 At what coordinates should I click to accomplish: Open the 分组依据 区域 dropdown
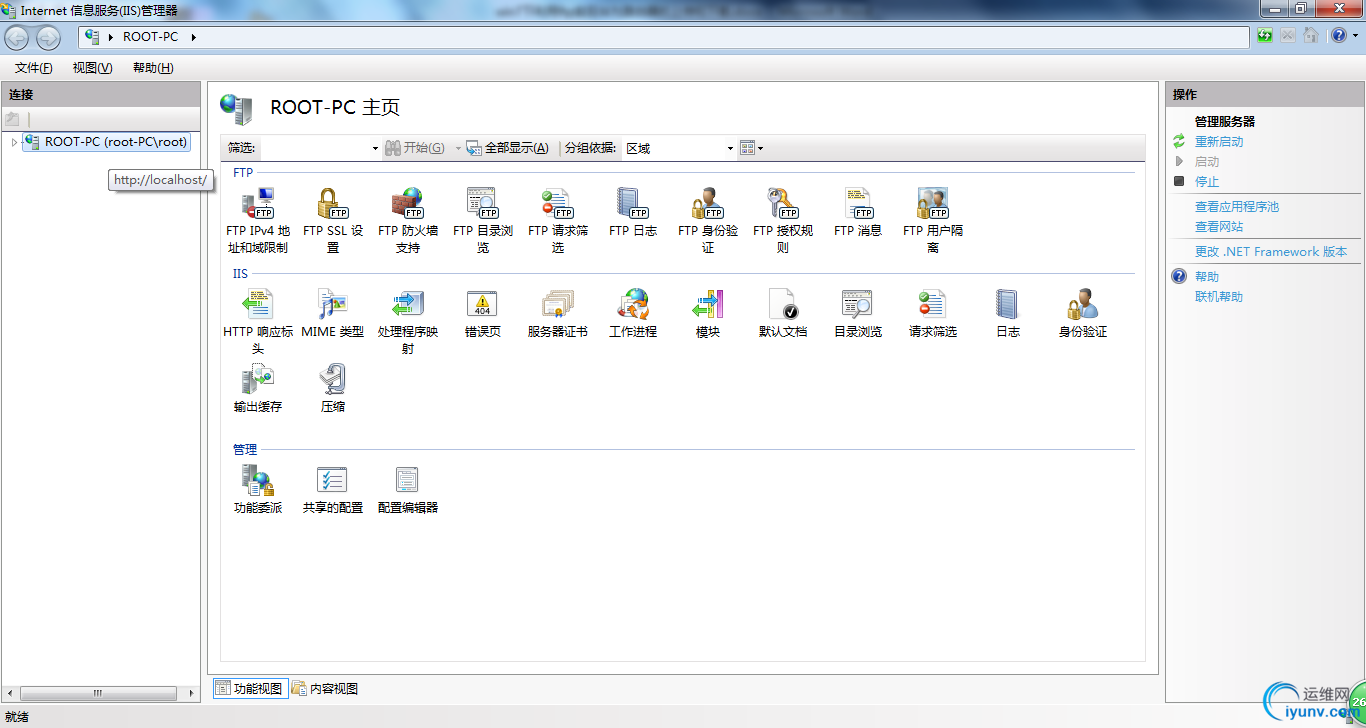(x=679, y=147)
